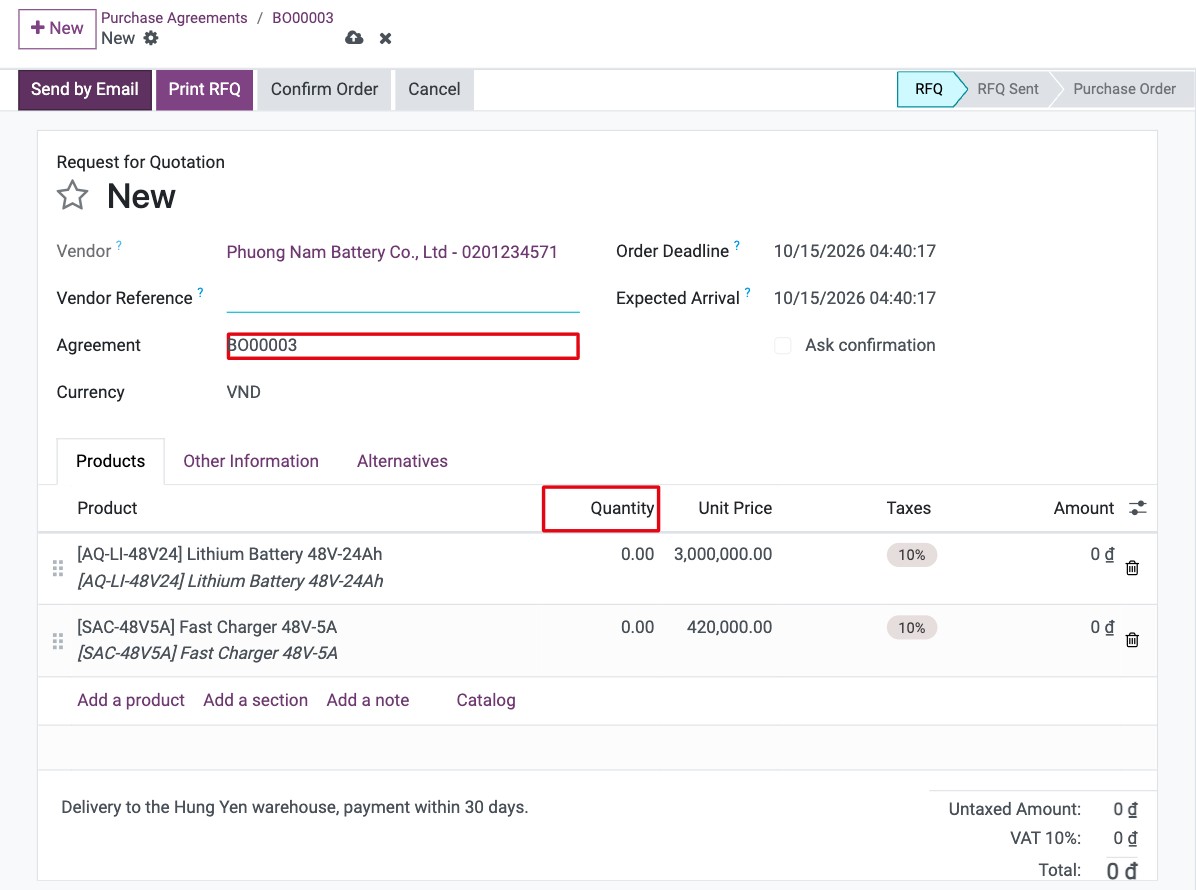Click the cloud save icon
The image size is (1196, 890).
point(354,38)
